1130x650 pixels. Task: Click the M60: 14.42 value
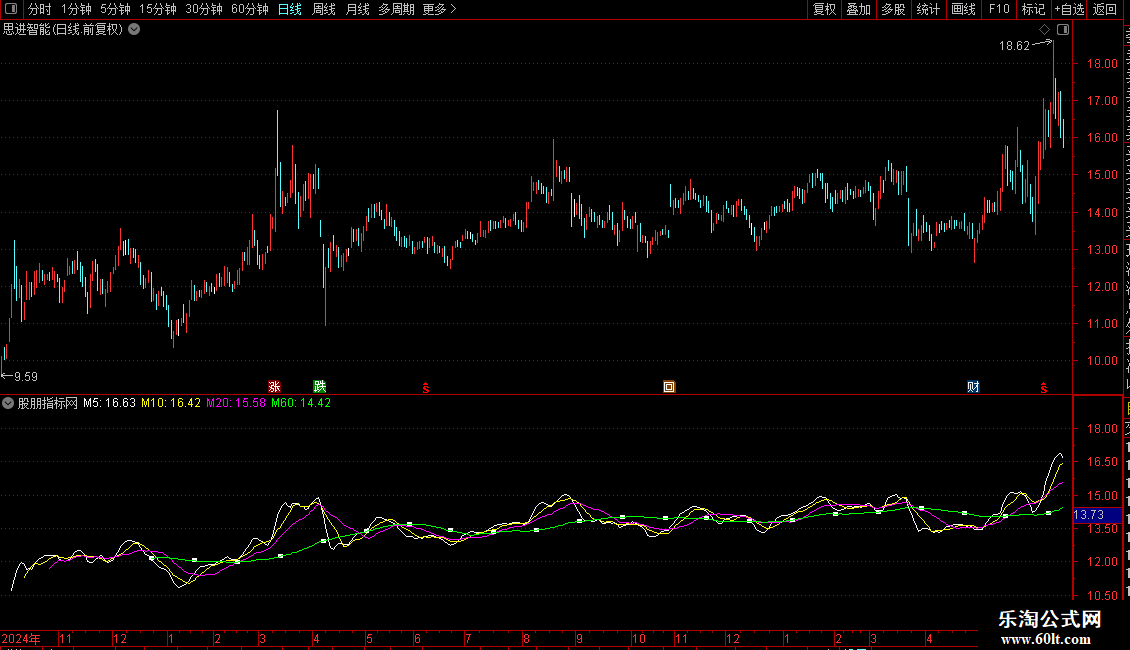click(301, 404)
